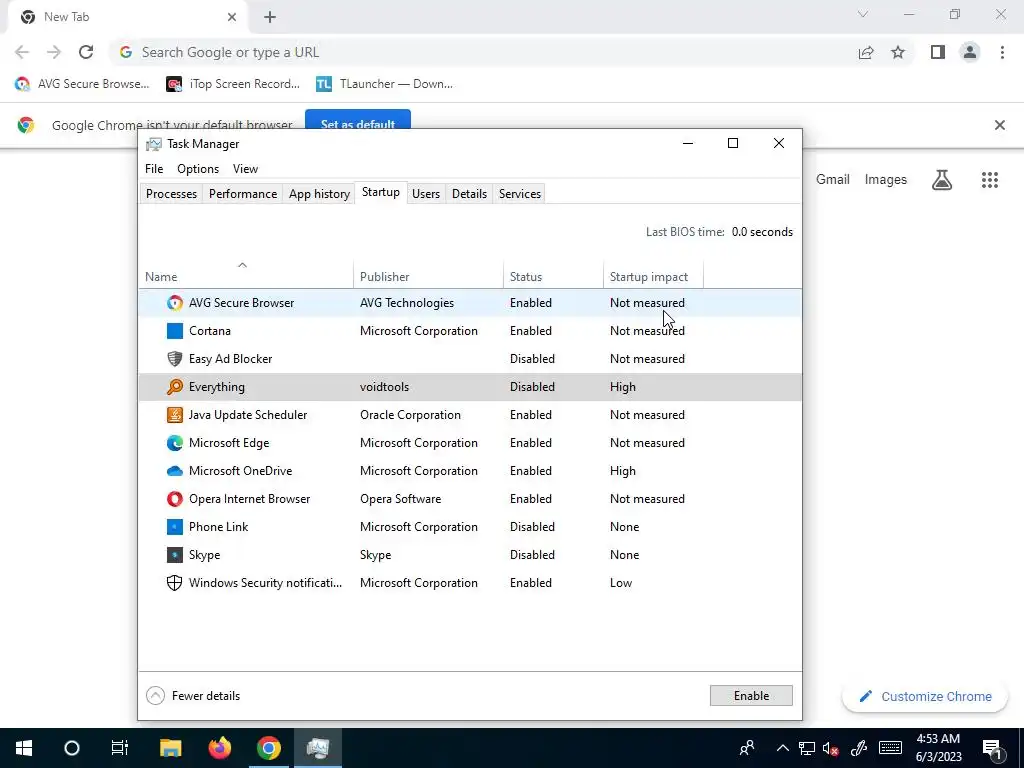Reload the Chrome page
Image resolution: width=1024 pixels, height=768 pixels.
[x=86, y=52]
